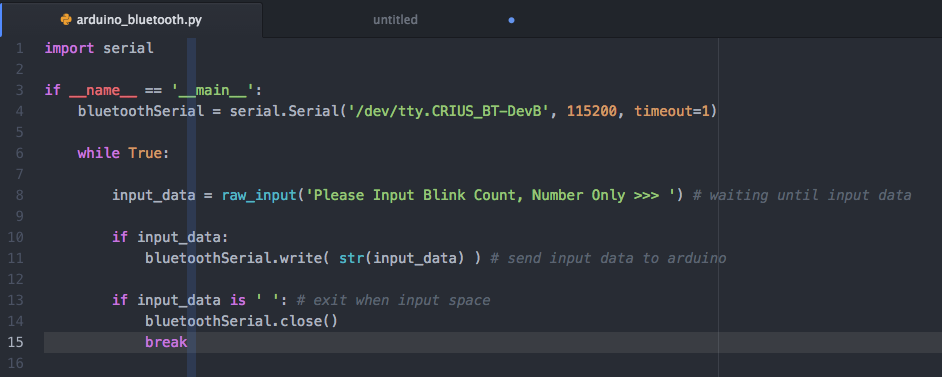
Task: Click the 'timeout' argument
Action: click(663, 111)
